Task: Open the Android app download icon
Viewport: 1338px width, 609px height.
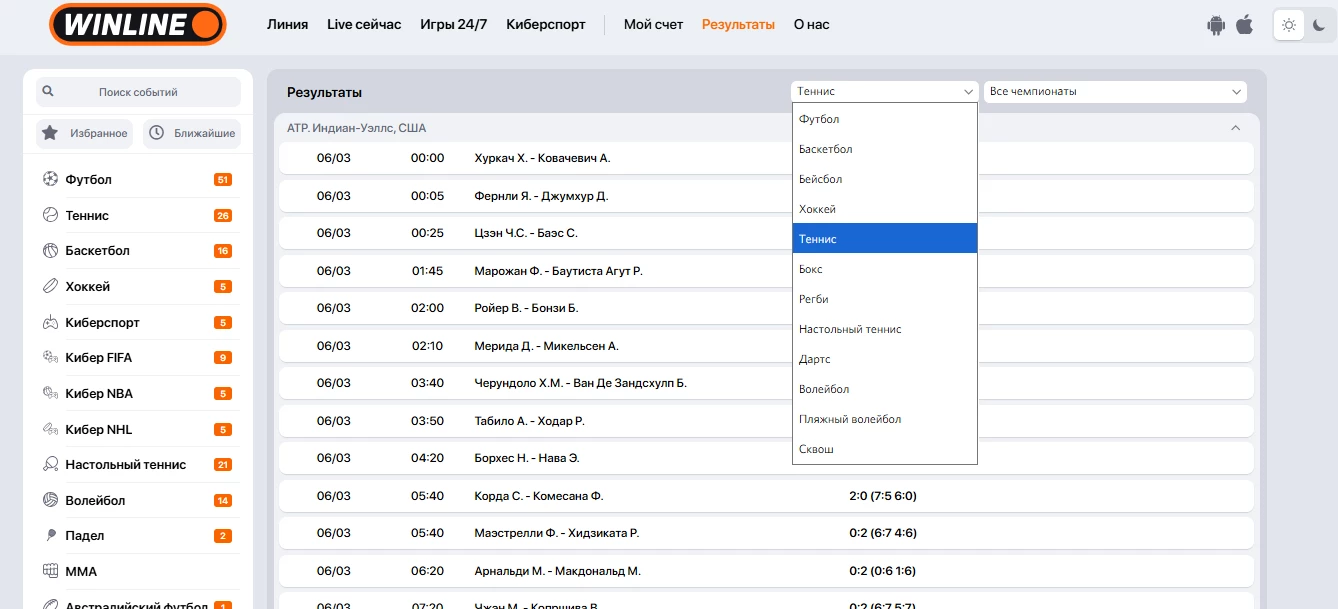Action: (x=1216, y=25)
